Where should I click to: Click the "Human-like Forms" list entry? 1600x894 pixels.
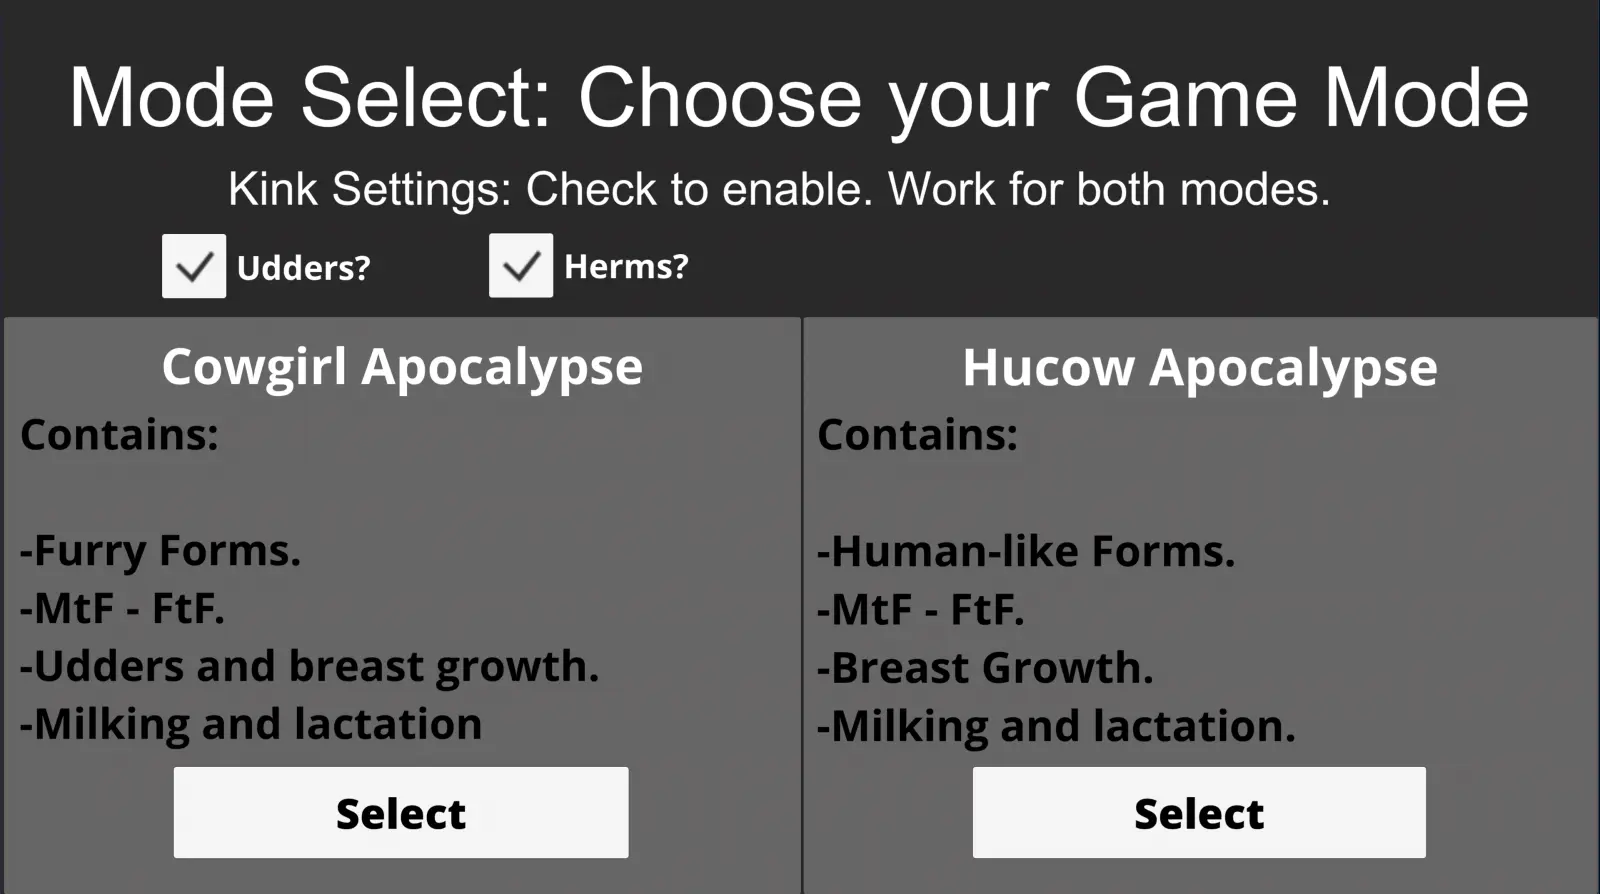click(1026, 551)
